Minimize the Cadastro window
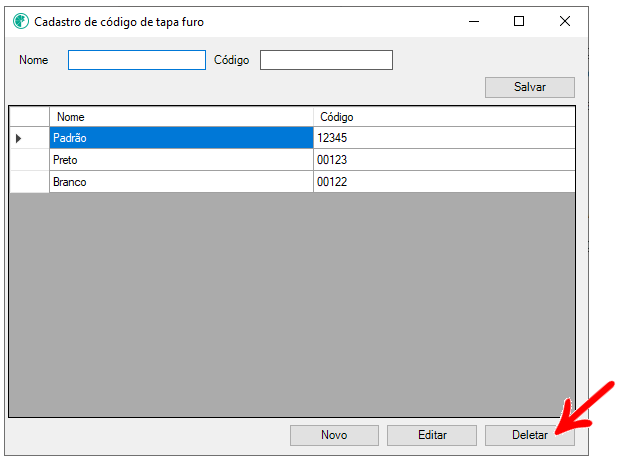This screenshot has width=627, height=460. [x=474, y=21]
